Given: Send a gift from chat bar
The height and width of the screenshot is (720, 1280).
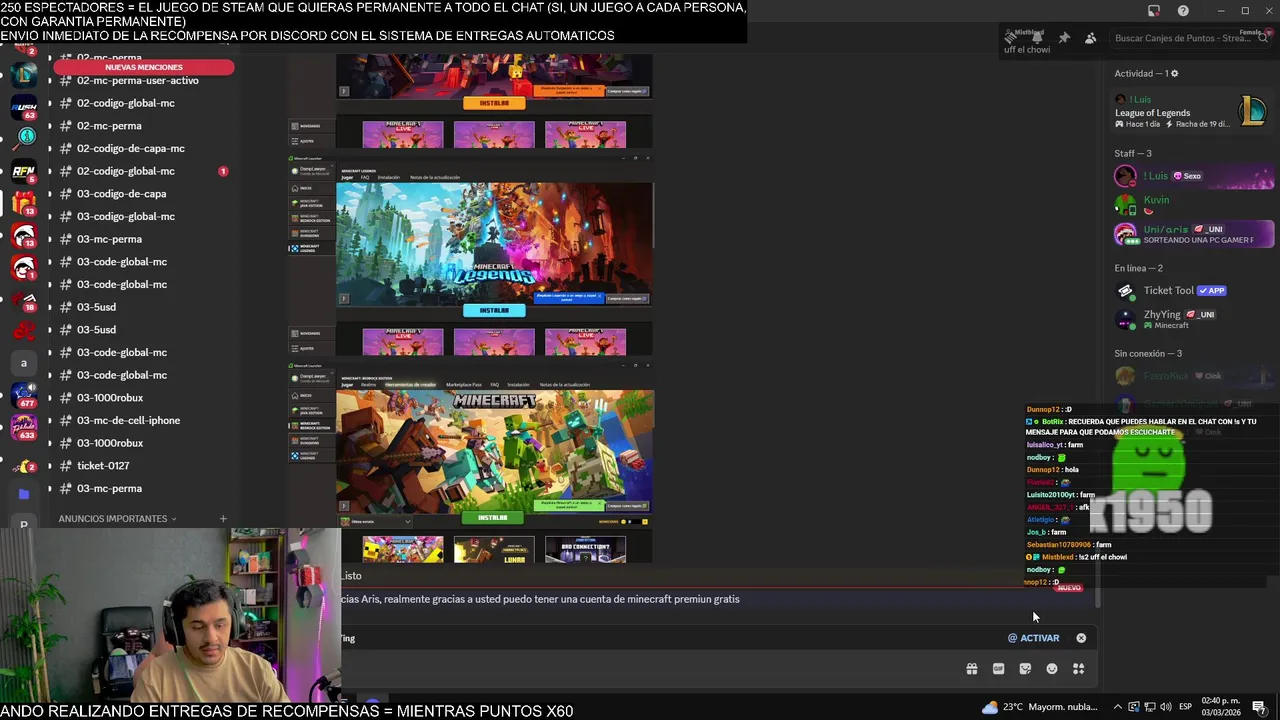Looking at the screenshot, I should pyautogui.click(x=971, y=669).
